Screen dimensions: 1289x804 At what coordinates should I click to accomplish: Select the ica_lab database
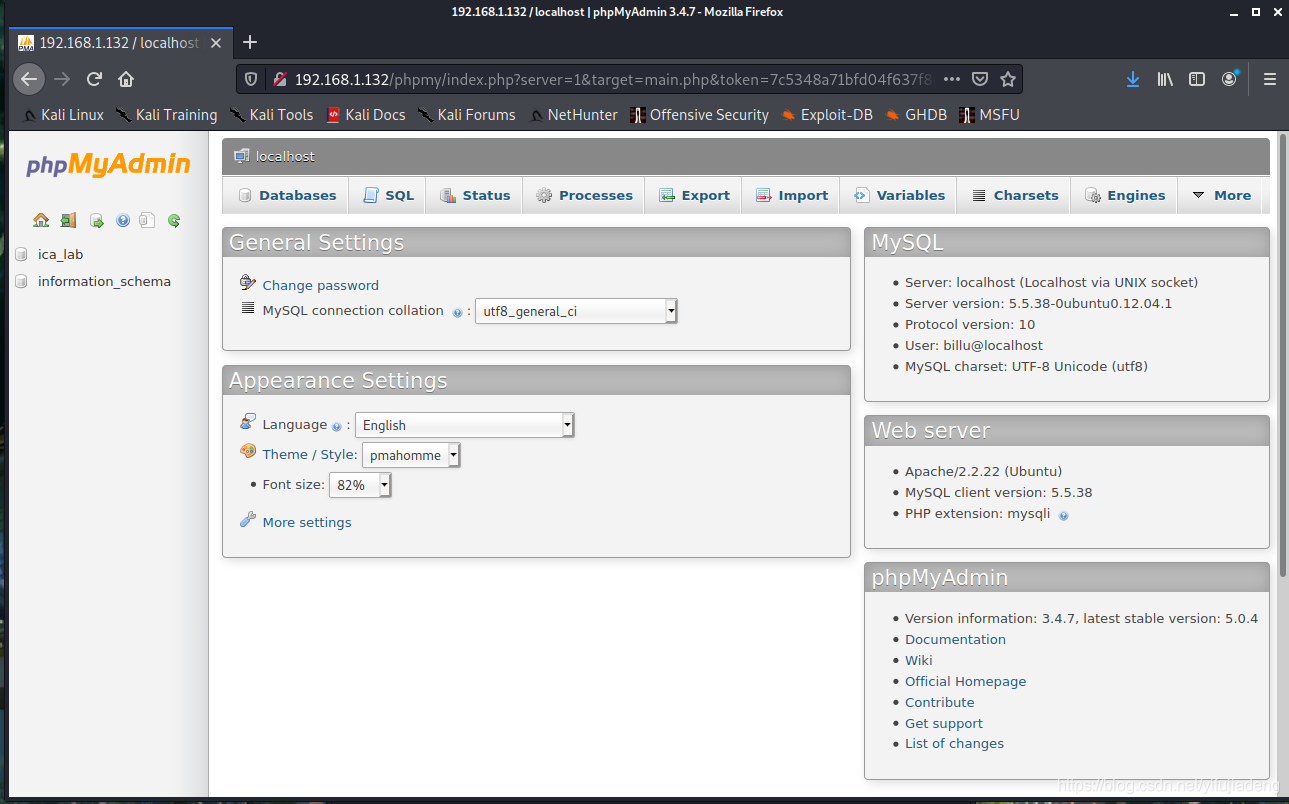click(x=60, y=255)
